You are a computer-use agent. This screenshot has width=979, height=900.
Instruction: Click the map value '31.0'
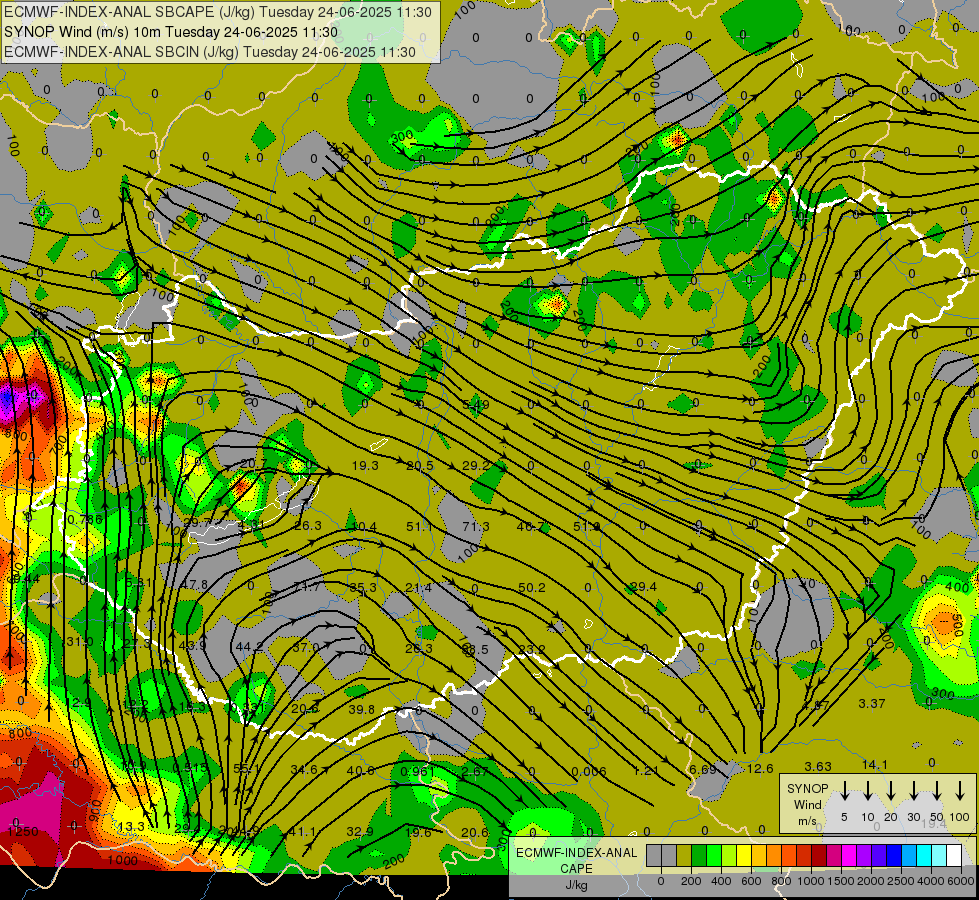click(80, 641)
